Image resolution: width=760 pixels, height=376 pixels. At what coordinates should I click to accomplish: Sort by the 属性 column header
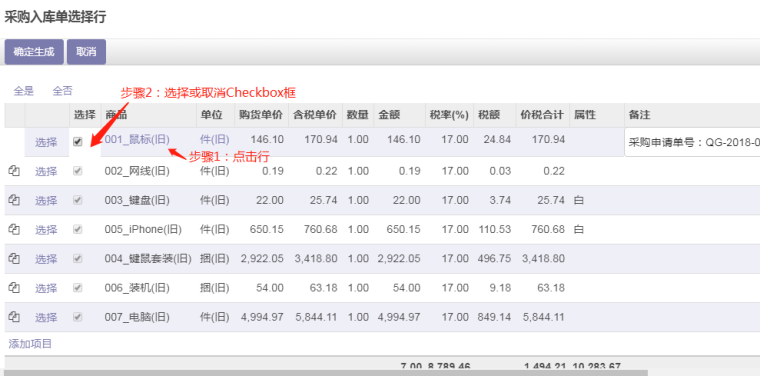[597, 115]
